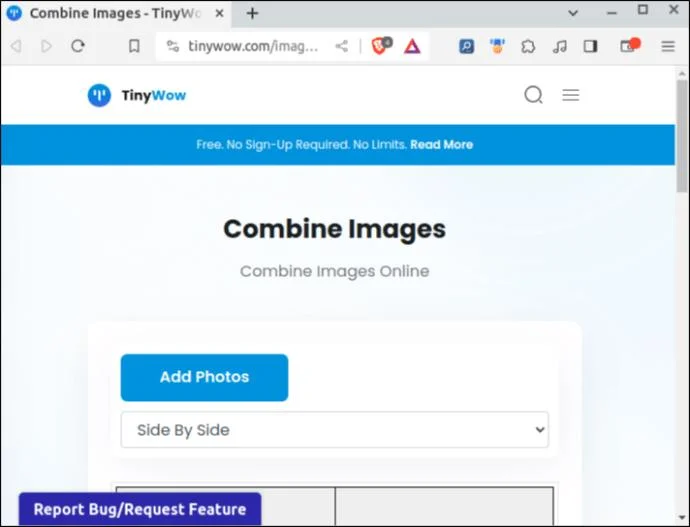Toggle the browser sidebar panel icon
The image size is (690, 527).
coord(590,46)
